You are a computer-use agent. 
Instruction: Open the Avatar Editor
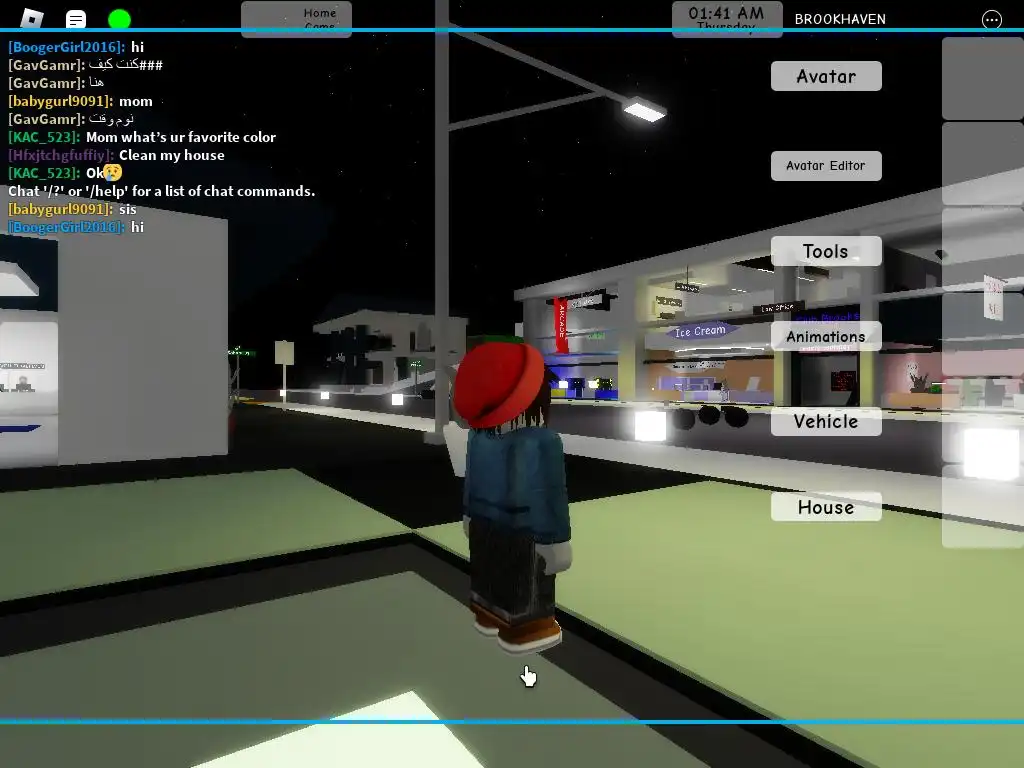pyautogui.click(x=826, y=166)
